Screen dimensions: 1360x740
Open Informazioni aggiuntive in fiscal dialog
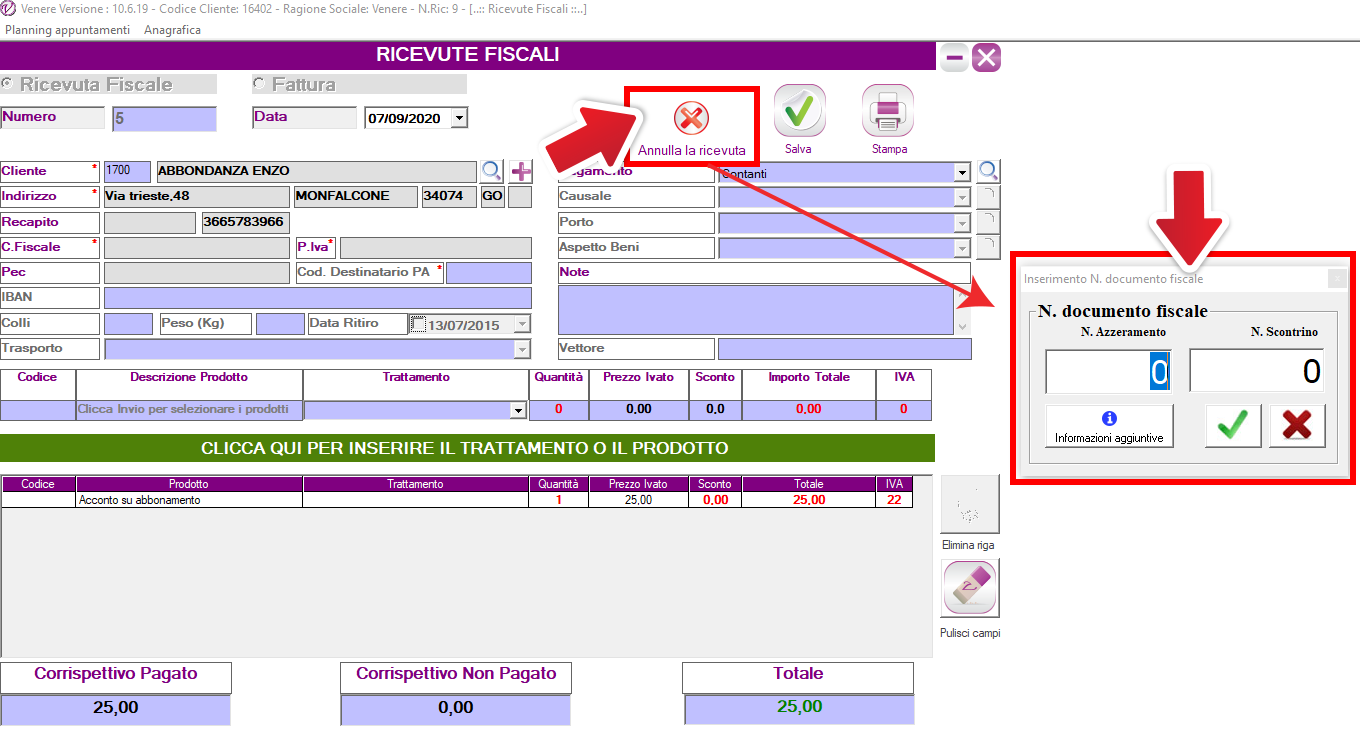[x=1109, y=426]
